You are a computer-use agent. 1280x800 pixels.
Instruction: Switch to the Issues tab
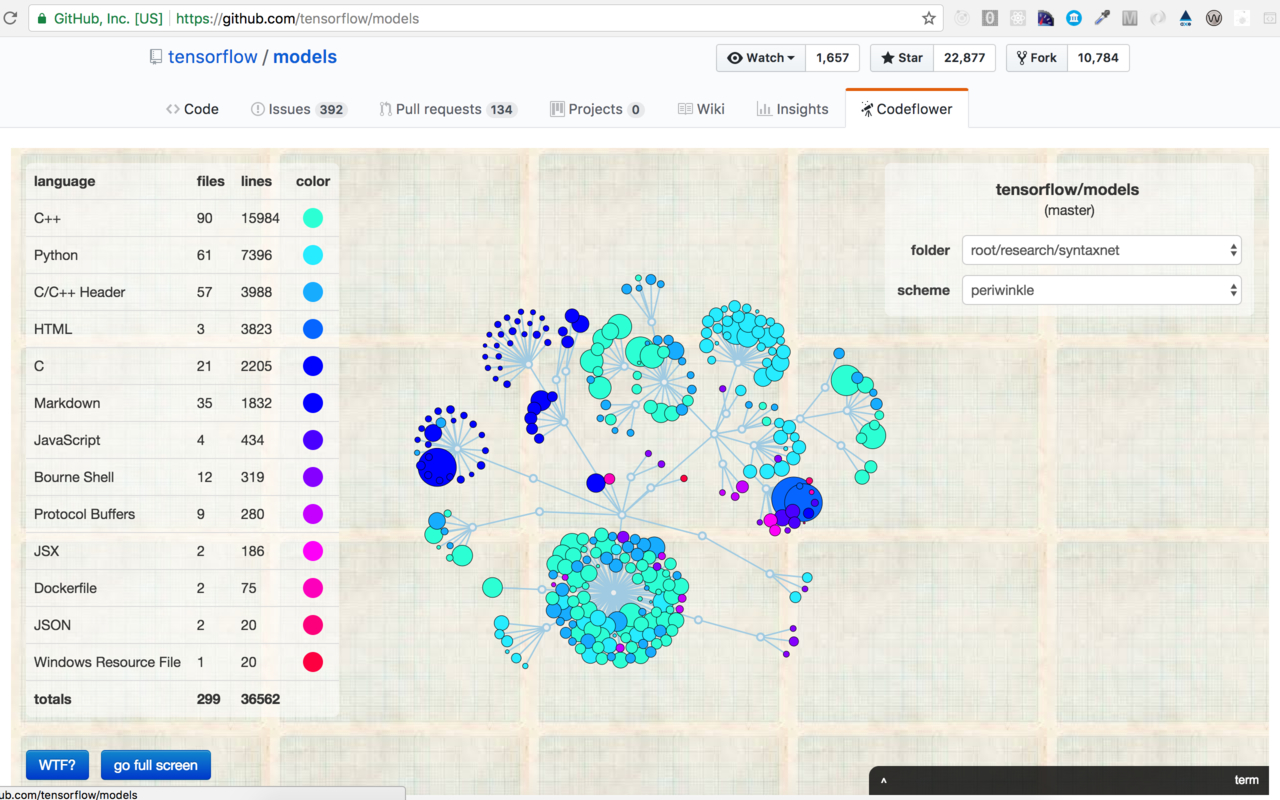298,109
